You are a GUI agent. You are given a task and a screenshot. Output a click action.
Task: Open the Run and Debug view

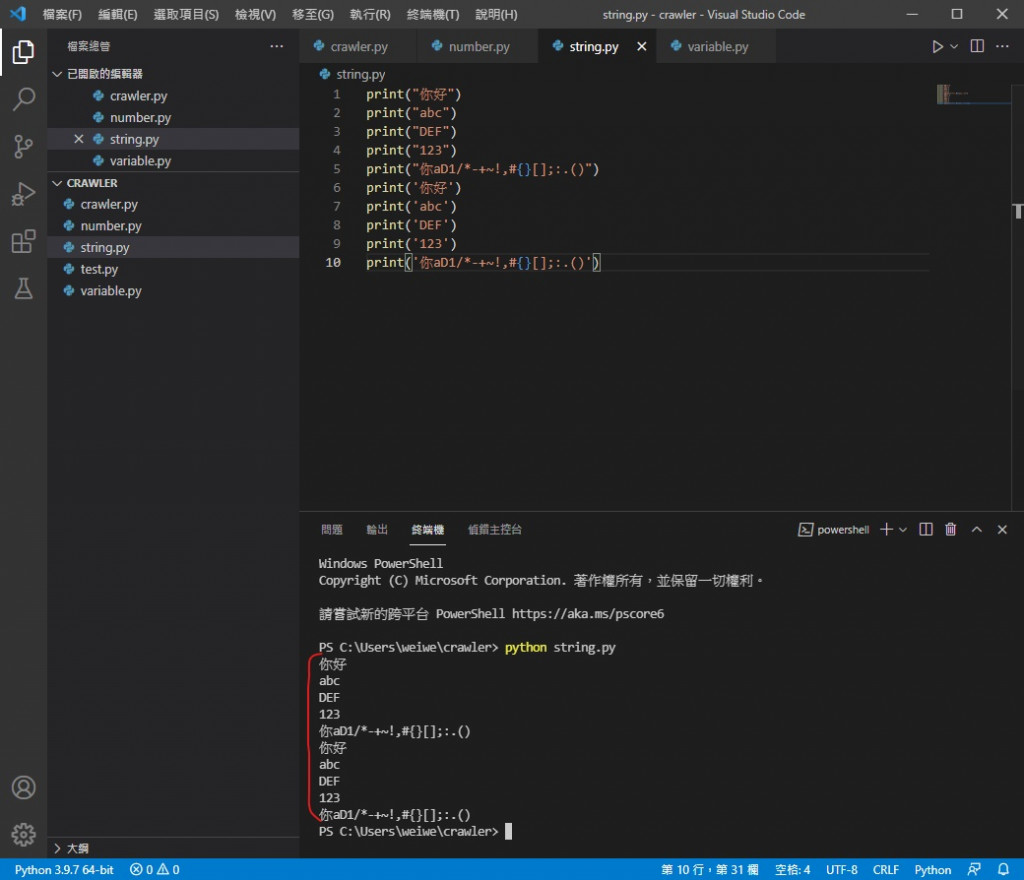point(23,194)
